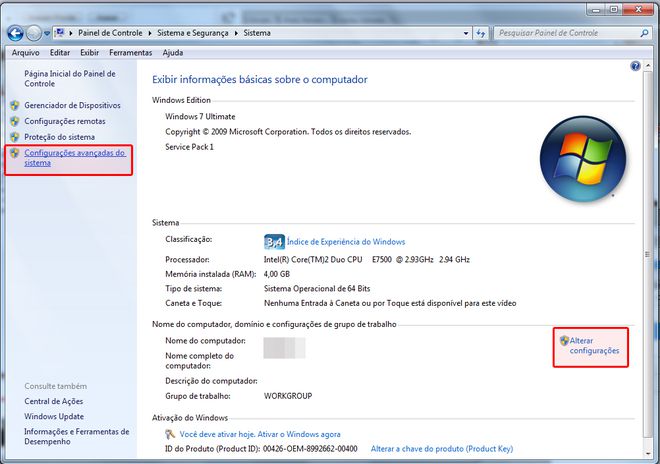Click the vertical scrollbar thumb
The height and width of the screenshot is (464, 660).
point(648,254)
